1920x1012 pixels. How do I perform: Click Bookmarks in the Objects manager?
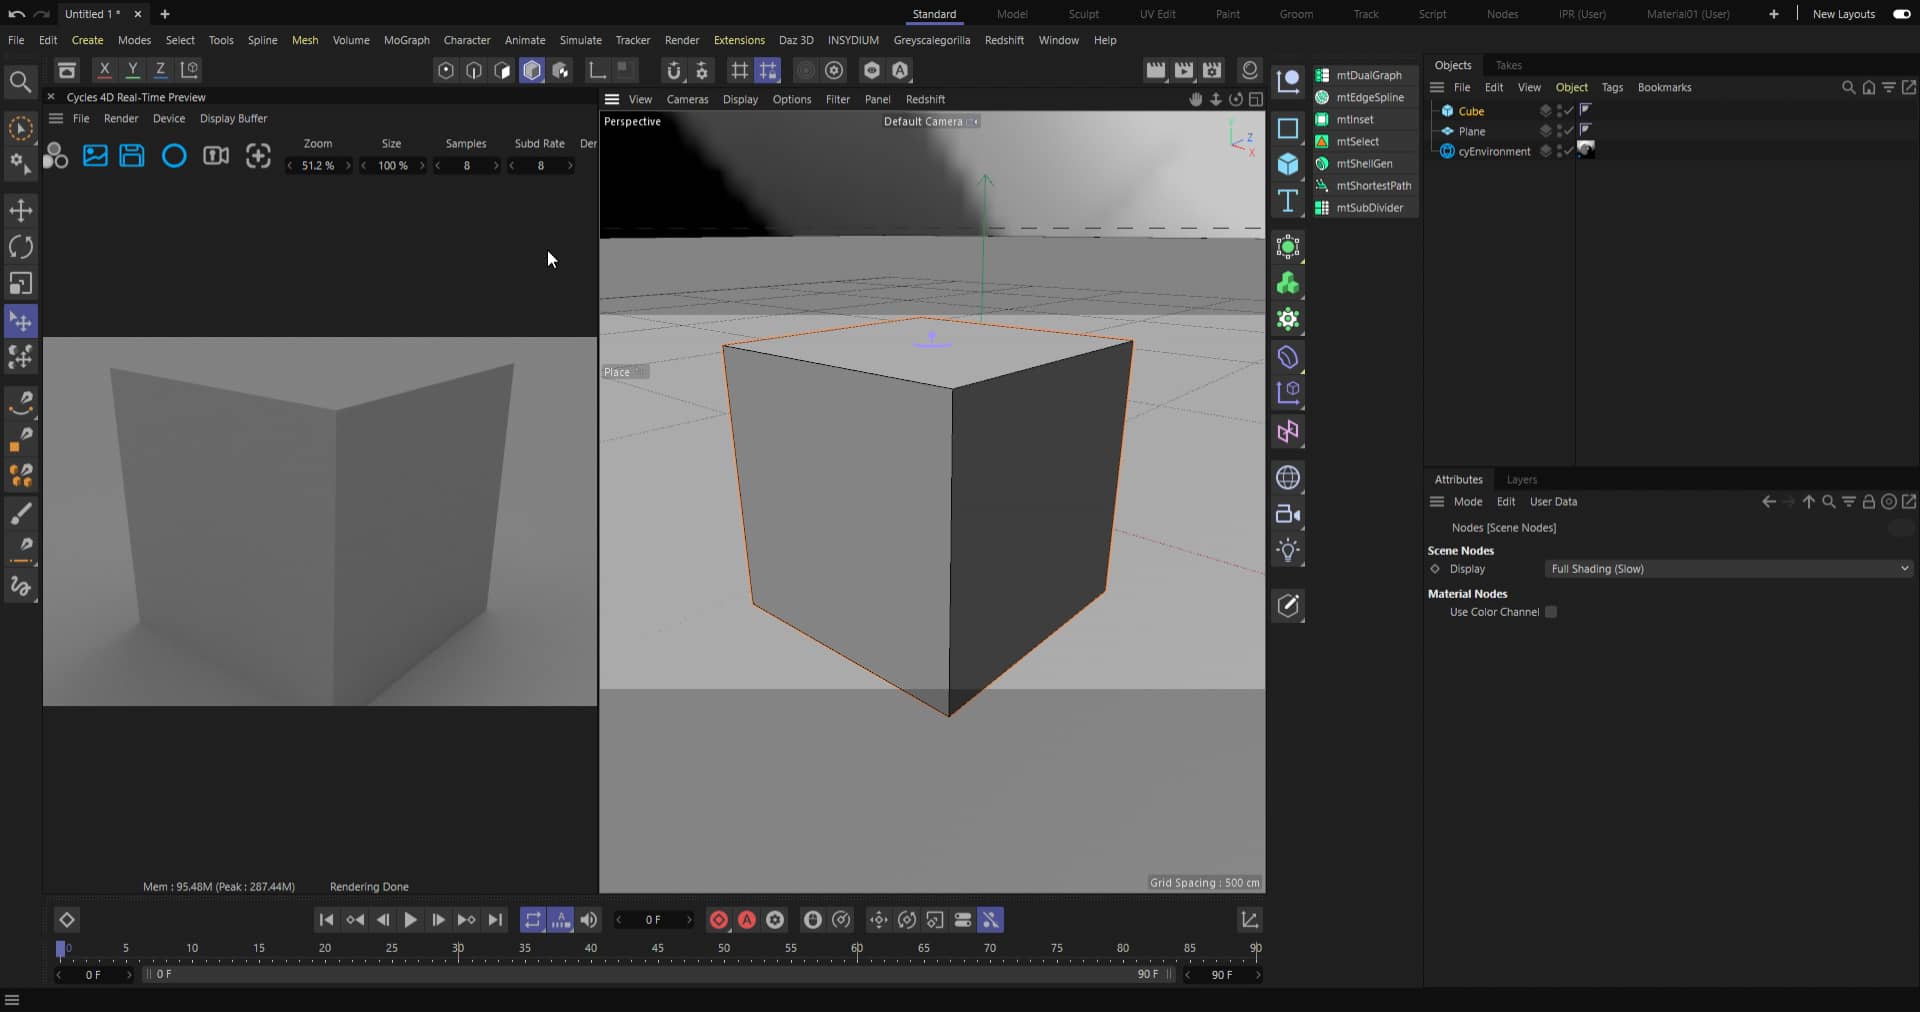coord(1664,87)
